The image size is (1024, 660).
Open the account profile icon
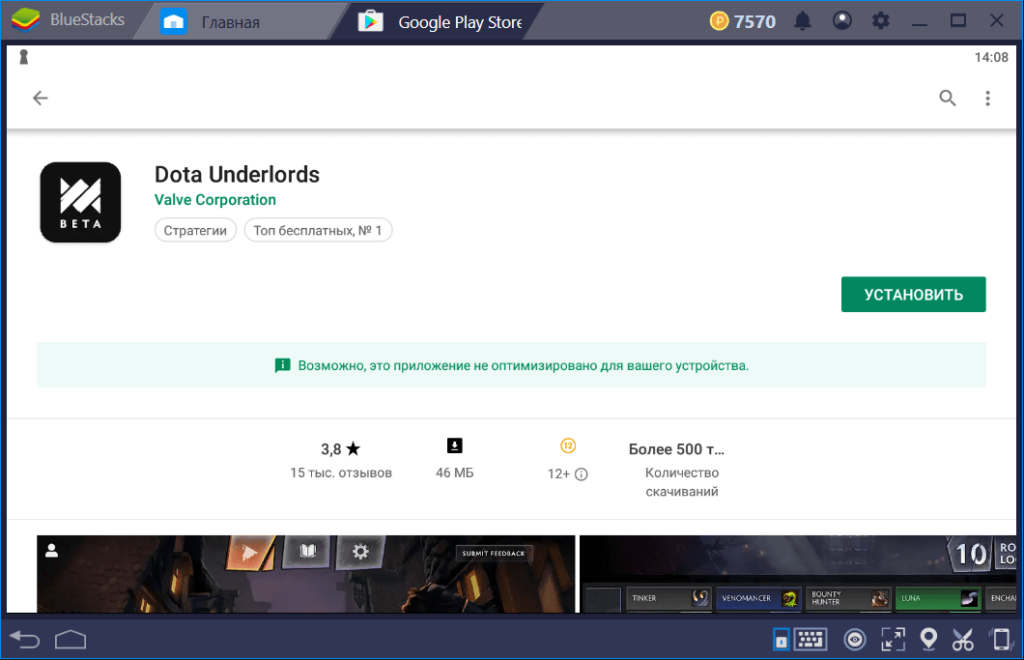(842, 21)
